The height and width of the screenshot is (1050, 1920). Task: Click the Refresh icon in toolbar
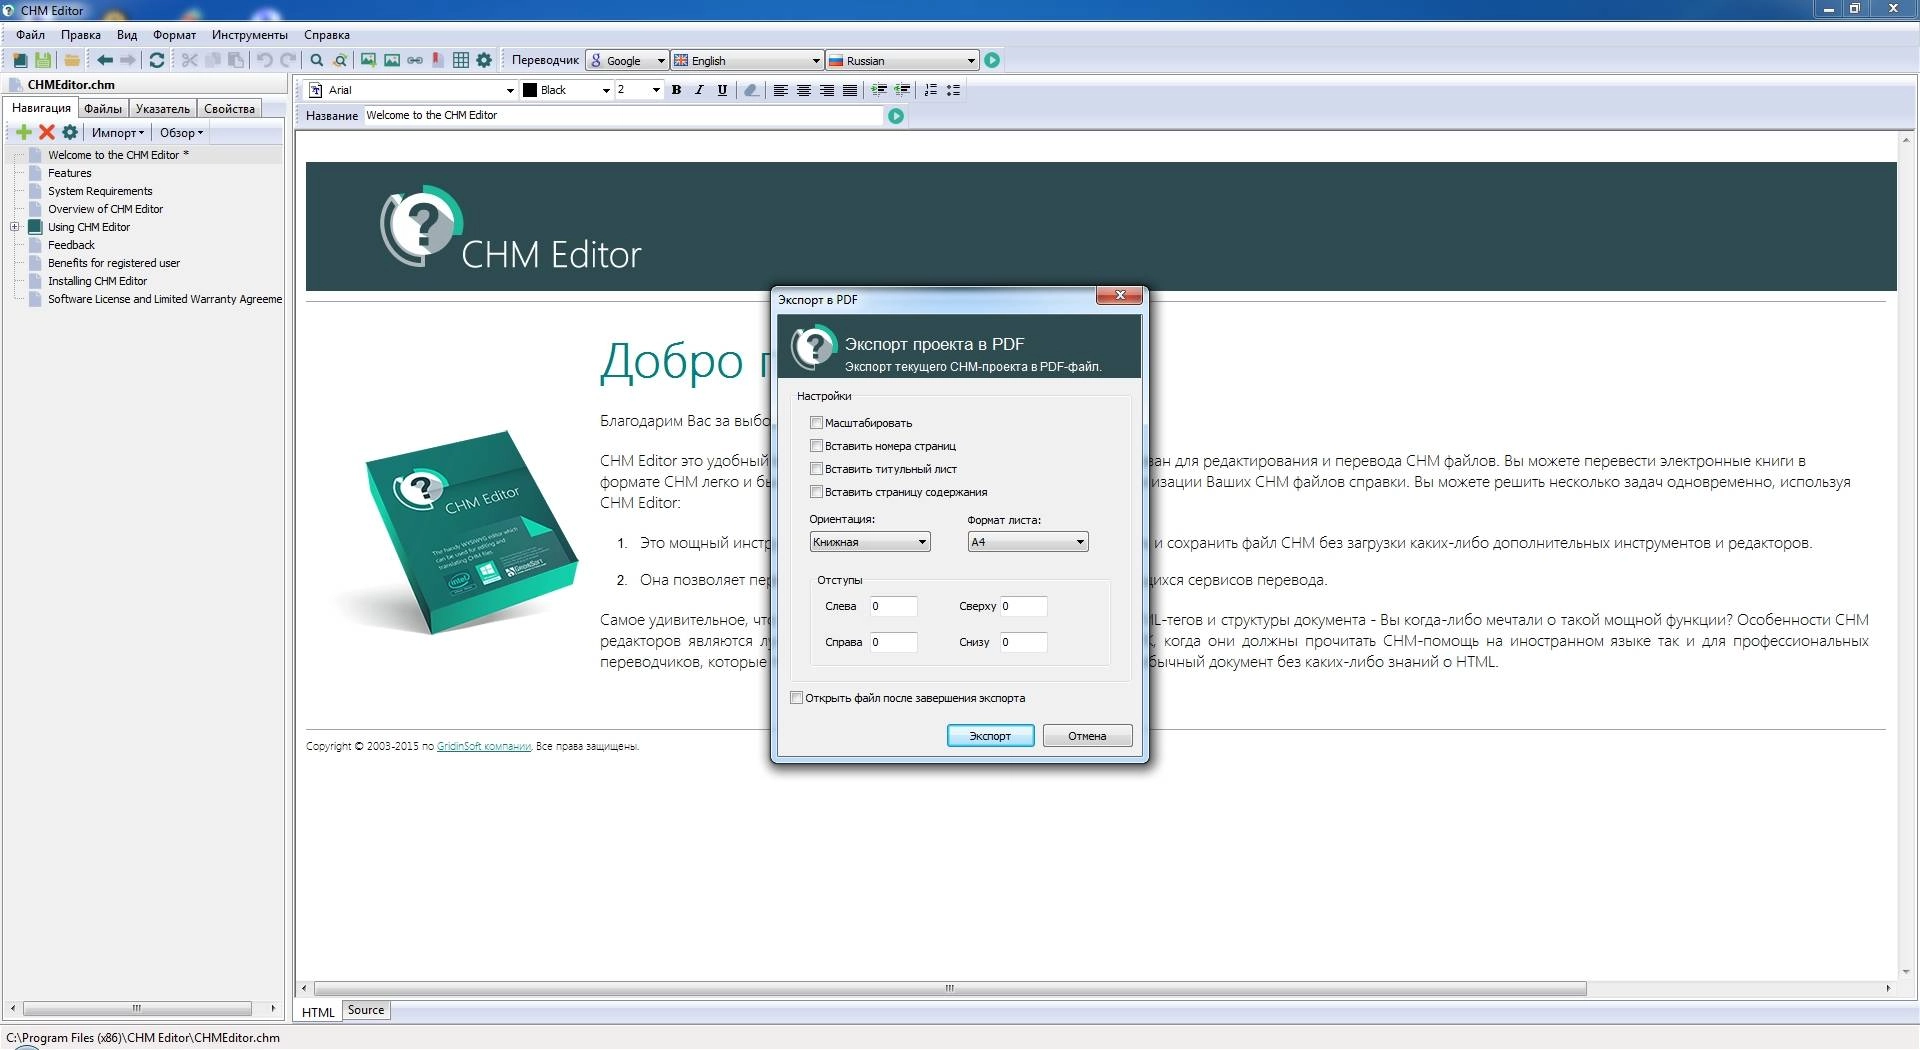pos(157,60)
